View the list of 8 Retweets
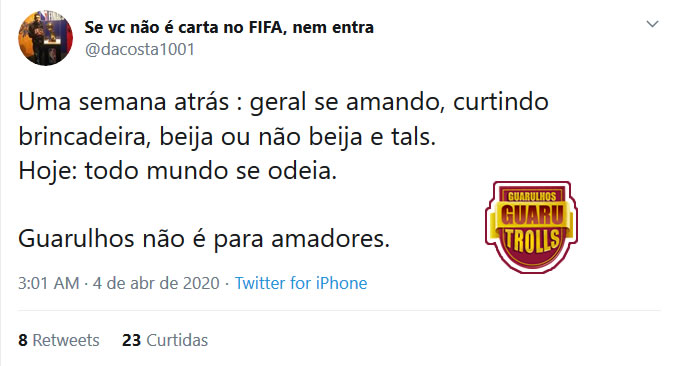The width and height of the screenshot is (676, 366). pos(59,340)
